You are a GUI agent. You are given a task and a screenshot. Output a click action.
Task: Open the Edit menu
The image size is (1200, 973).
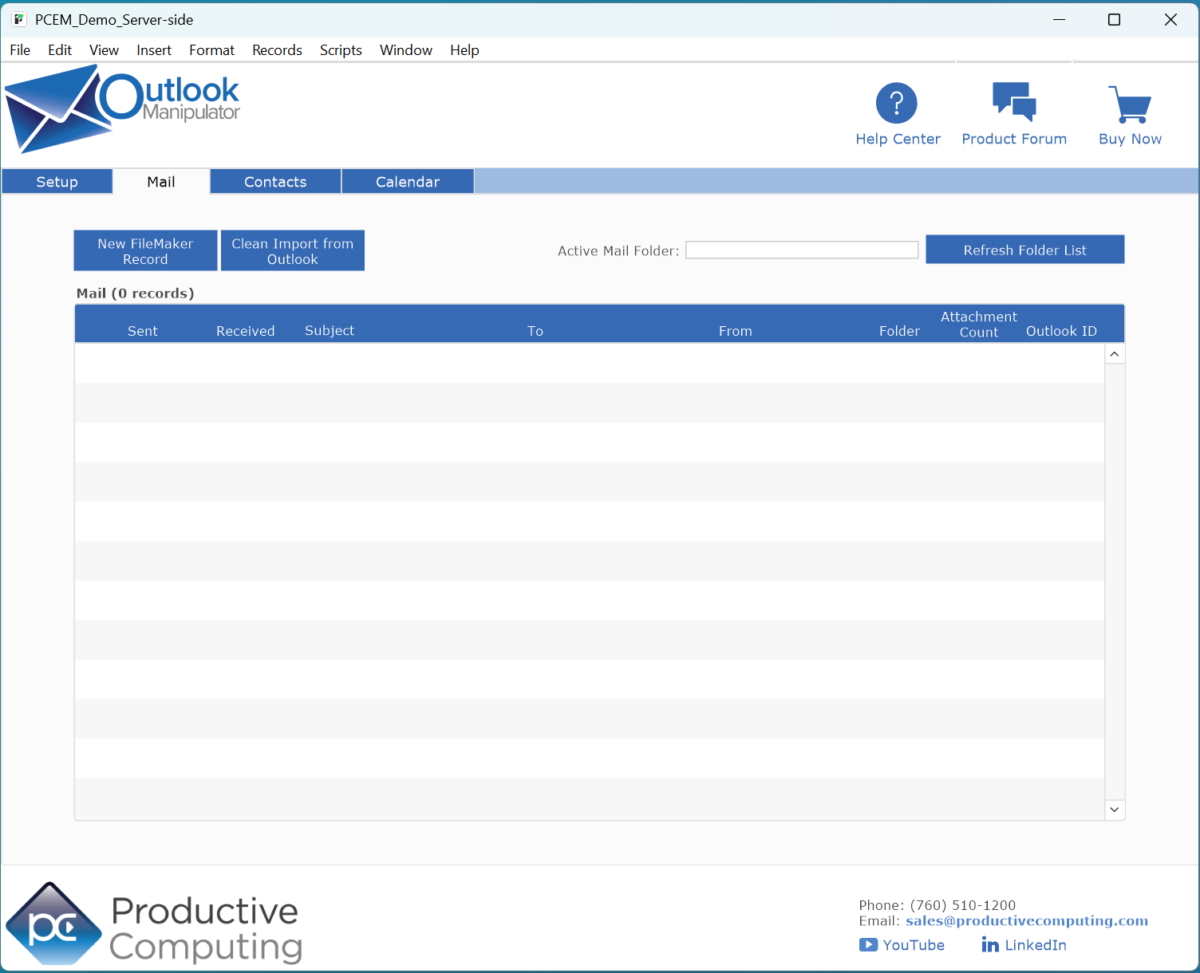tap(60, 50)
